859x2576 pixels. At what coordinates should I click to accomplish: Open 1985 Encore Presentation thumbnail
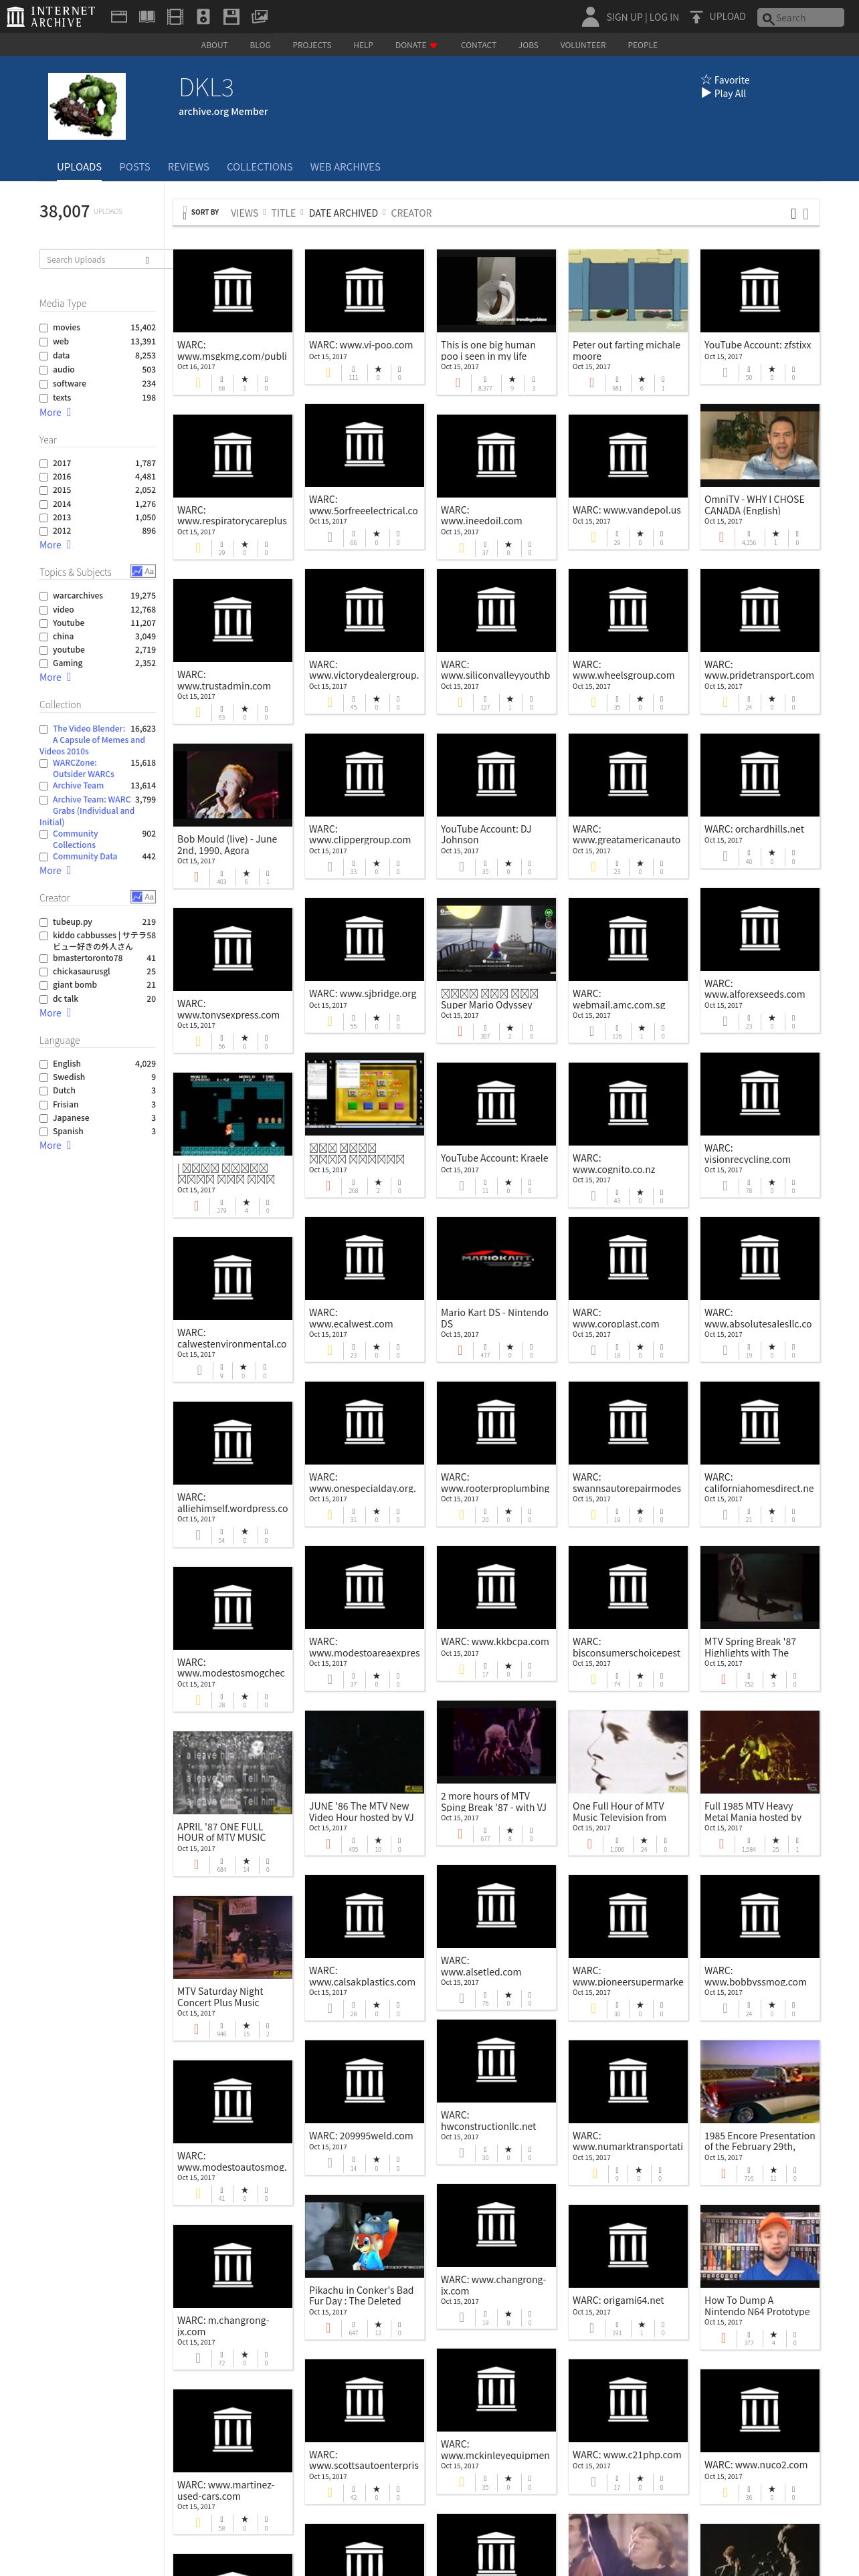coord(760,2081)
